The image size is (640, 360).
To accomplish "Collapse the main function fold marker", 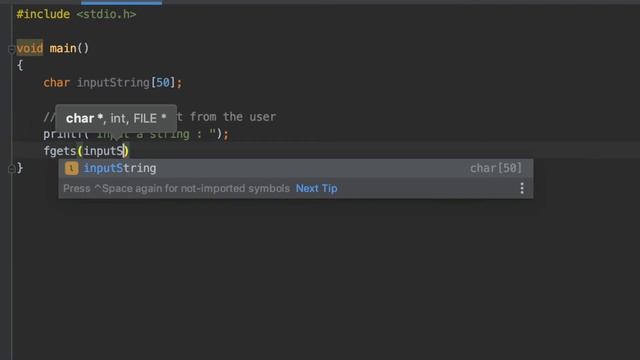I will tap(11, 49).
